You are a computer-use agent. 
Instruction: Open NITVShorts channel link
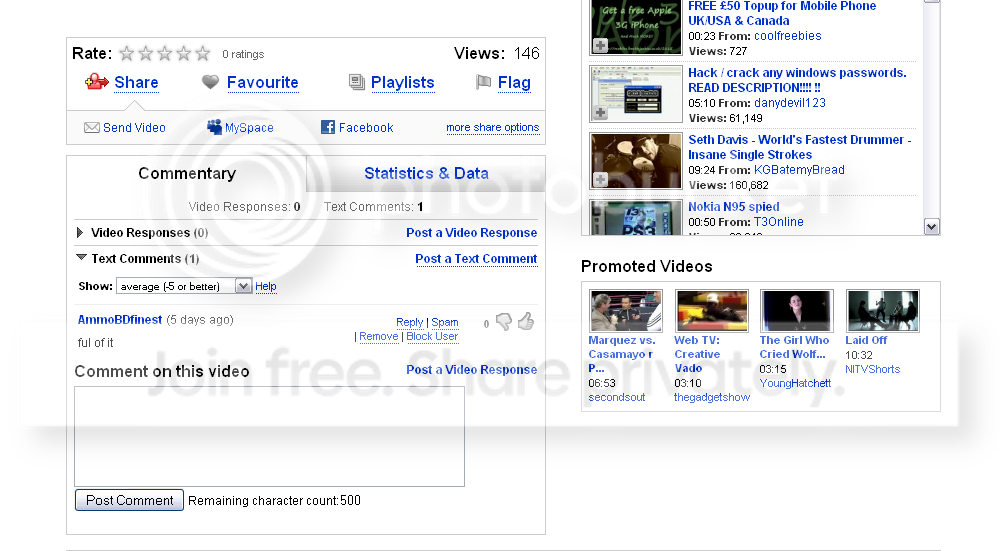pyautogui.click(x=872, y=369)
